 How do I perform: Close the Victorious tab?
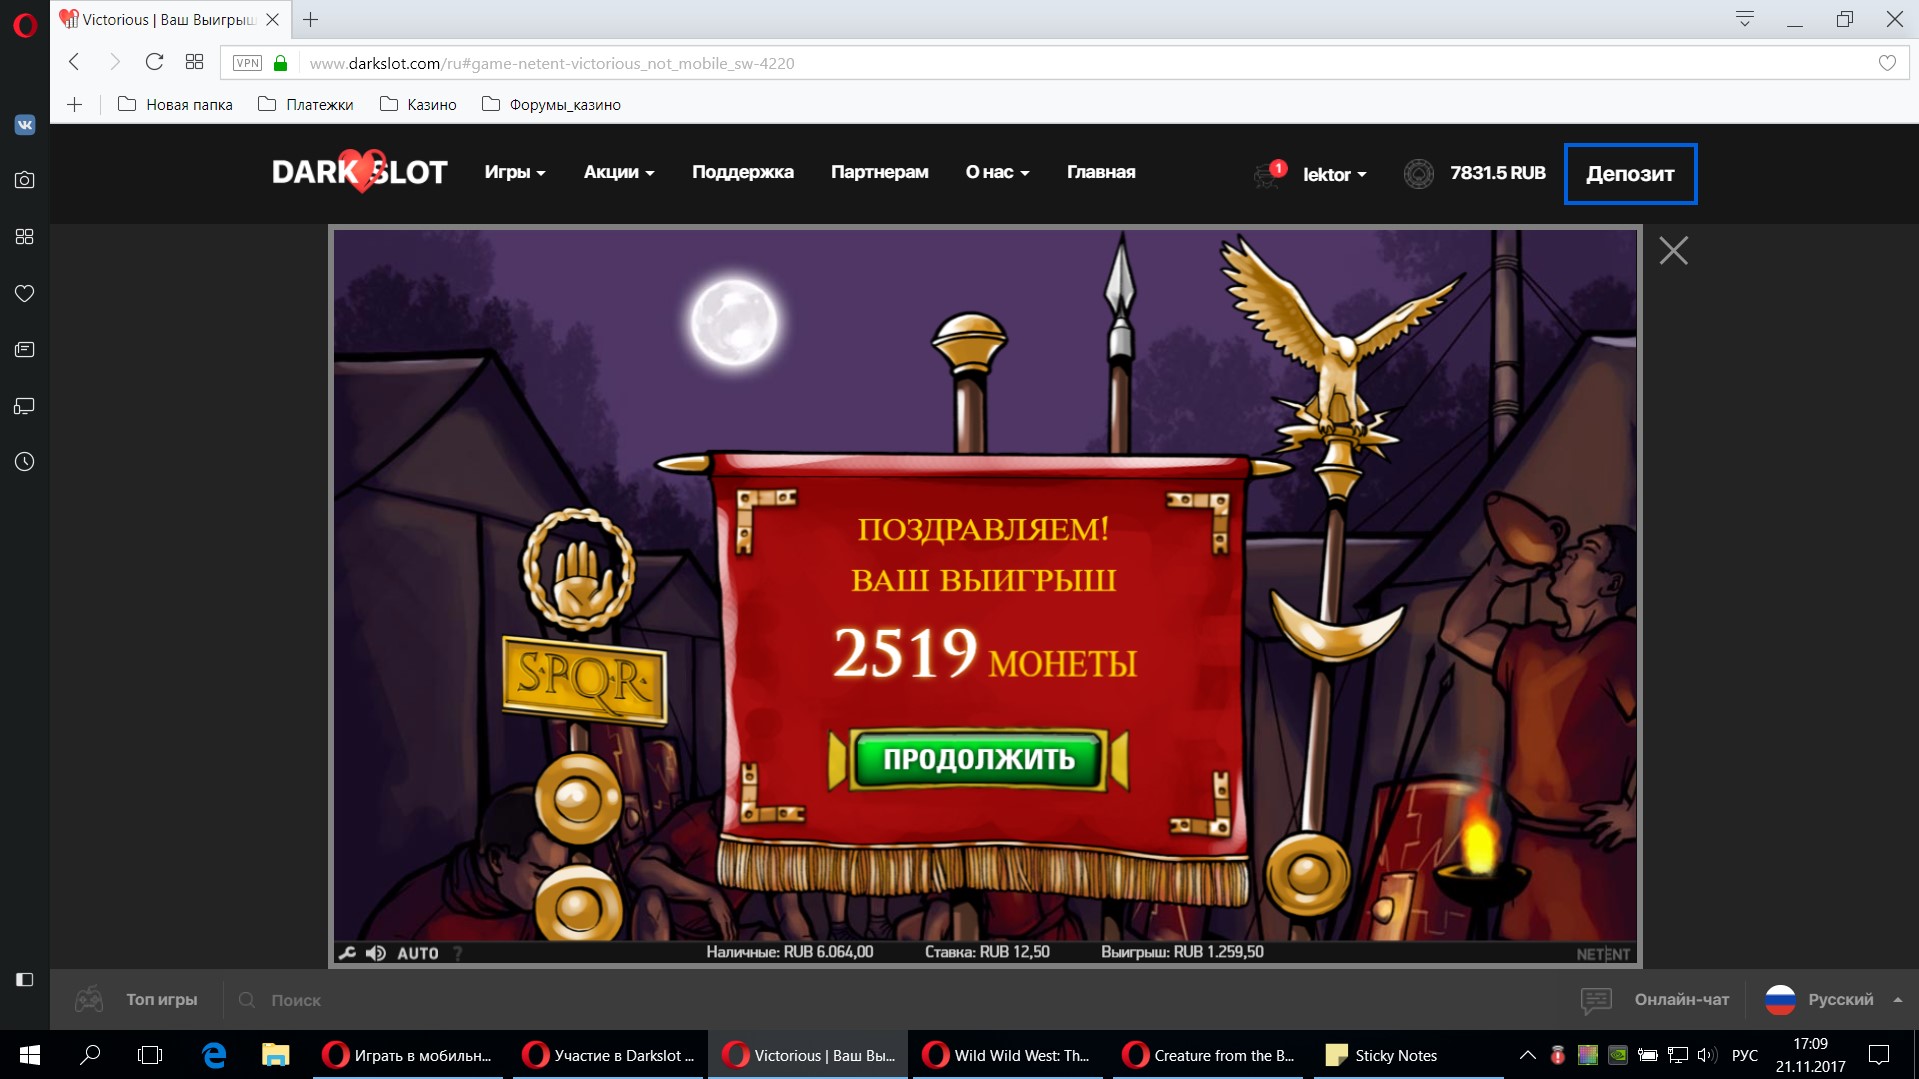273,19
